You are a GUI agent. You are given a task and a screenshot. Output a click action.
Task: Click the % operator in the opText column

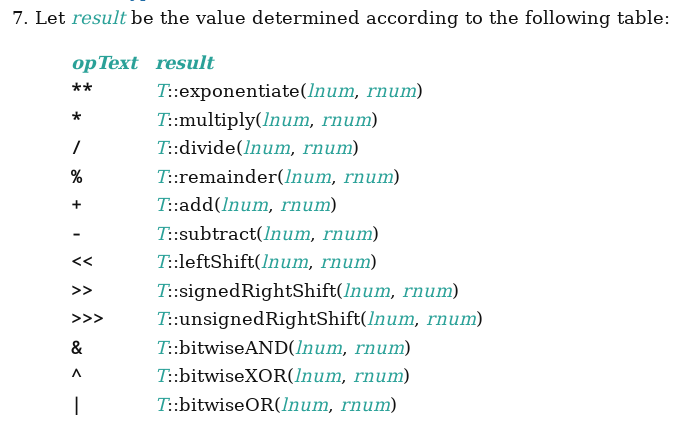pyautogui.click(x=77, y=178)
